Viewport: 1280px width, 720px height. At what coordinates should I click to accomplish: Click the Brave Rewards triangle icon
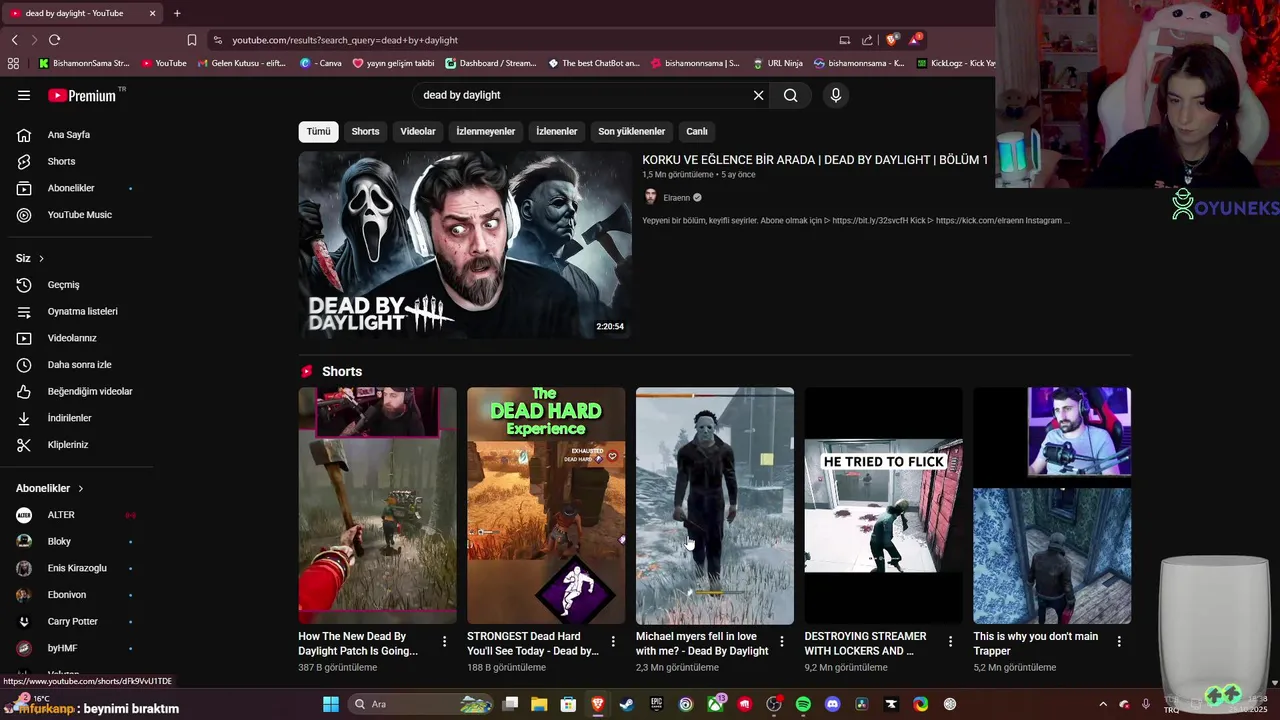(915, 40)
